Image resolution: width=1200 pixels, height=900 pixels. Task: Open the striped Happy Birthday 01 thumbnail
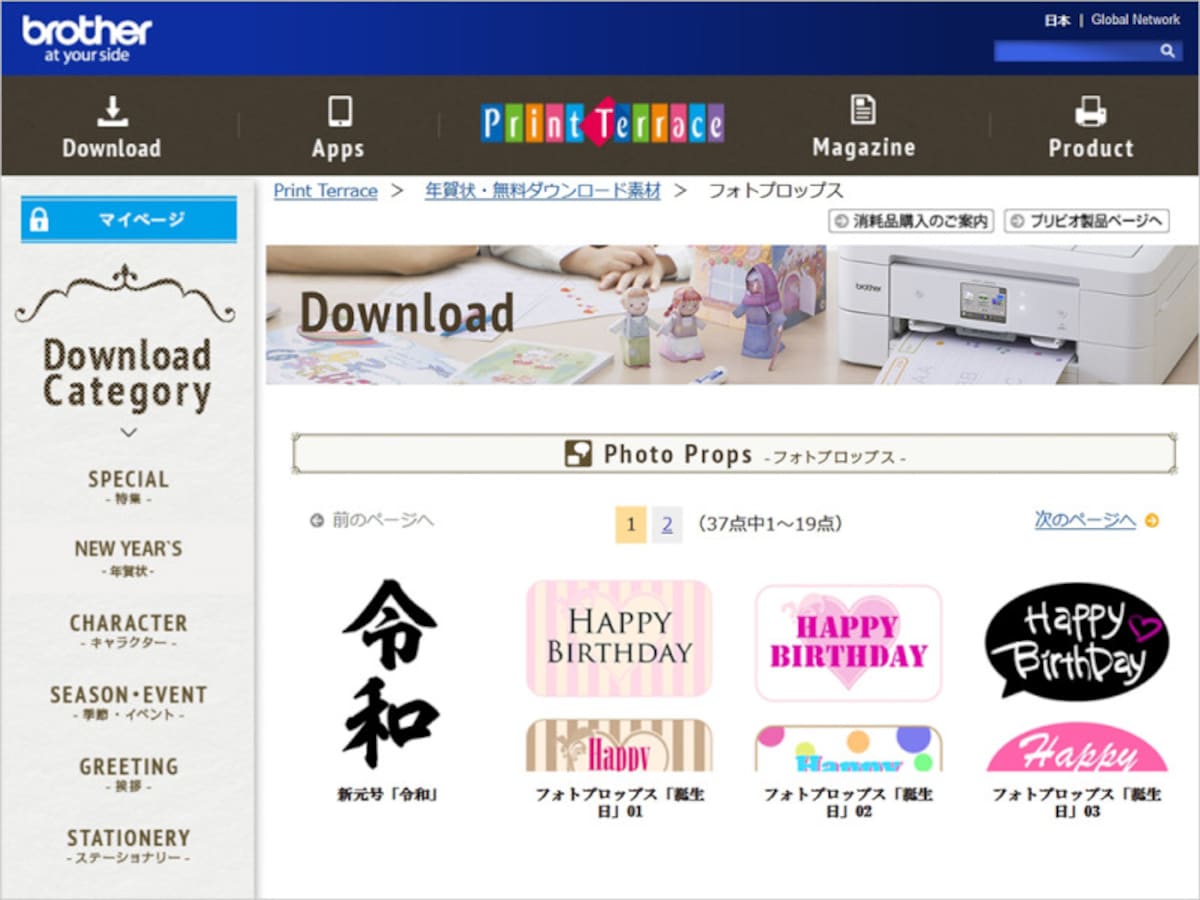click(619, 675)
